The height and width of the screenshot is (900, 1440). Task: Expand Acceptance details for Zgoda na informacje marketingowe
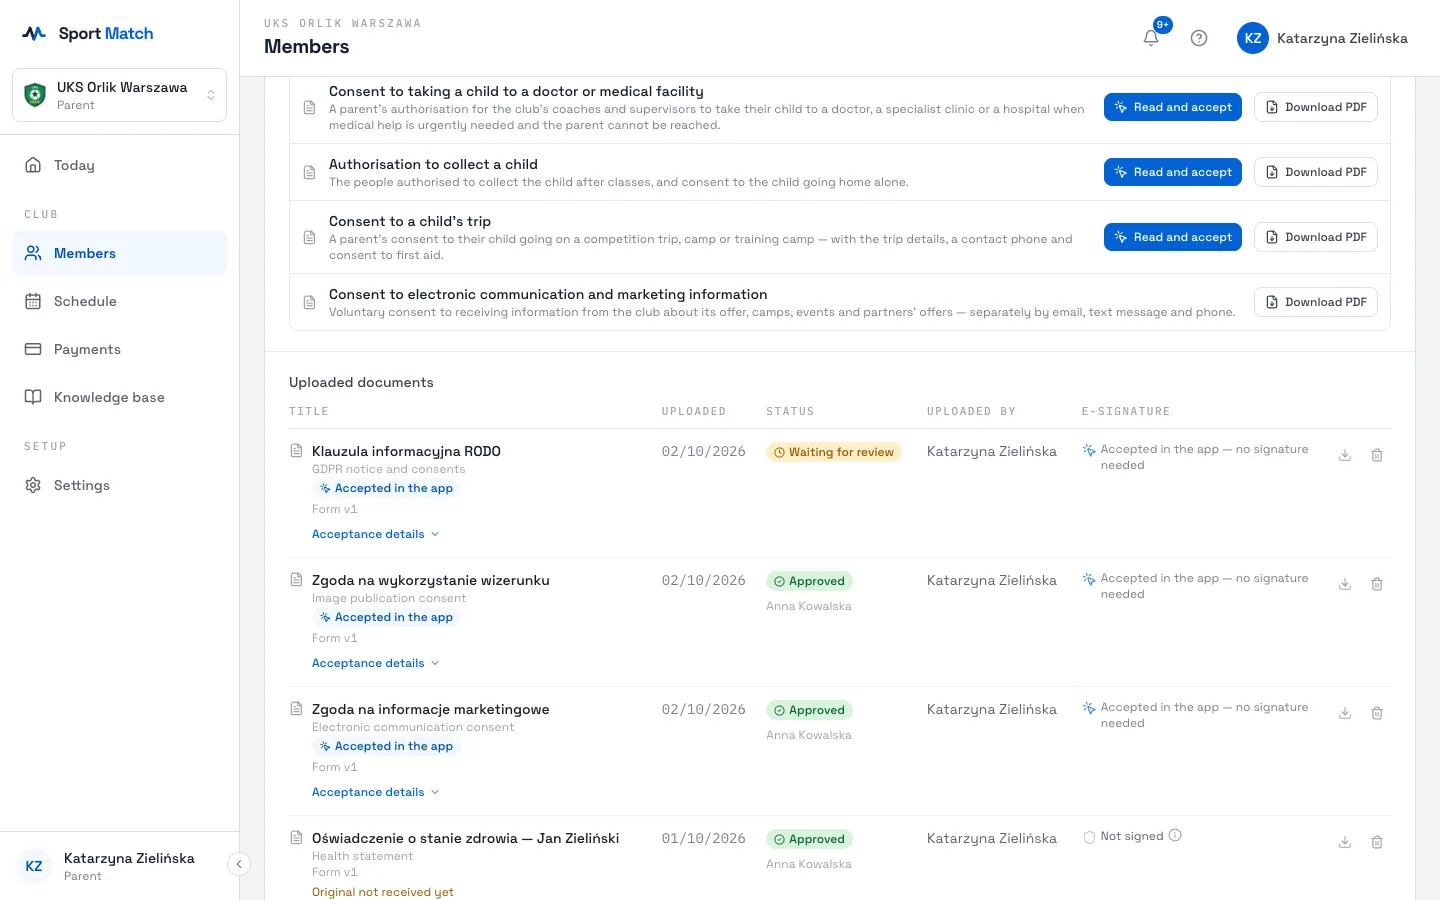click(x=375, y=792)
